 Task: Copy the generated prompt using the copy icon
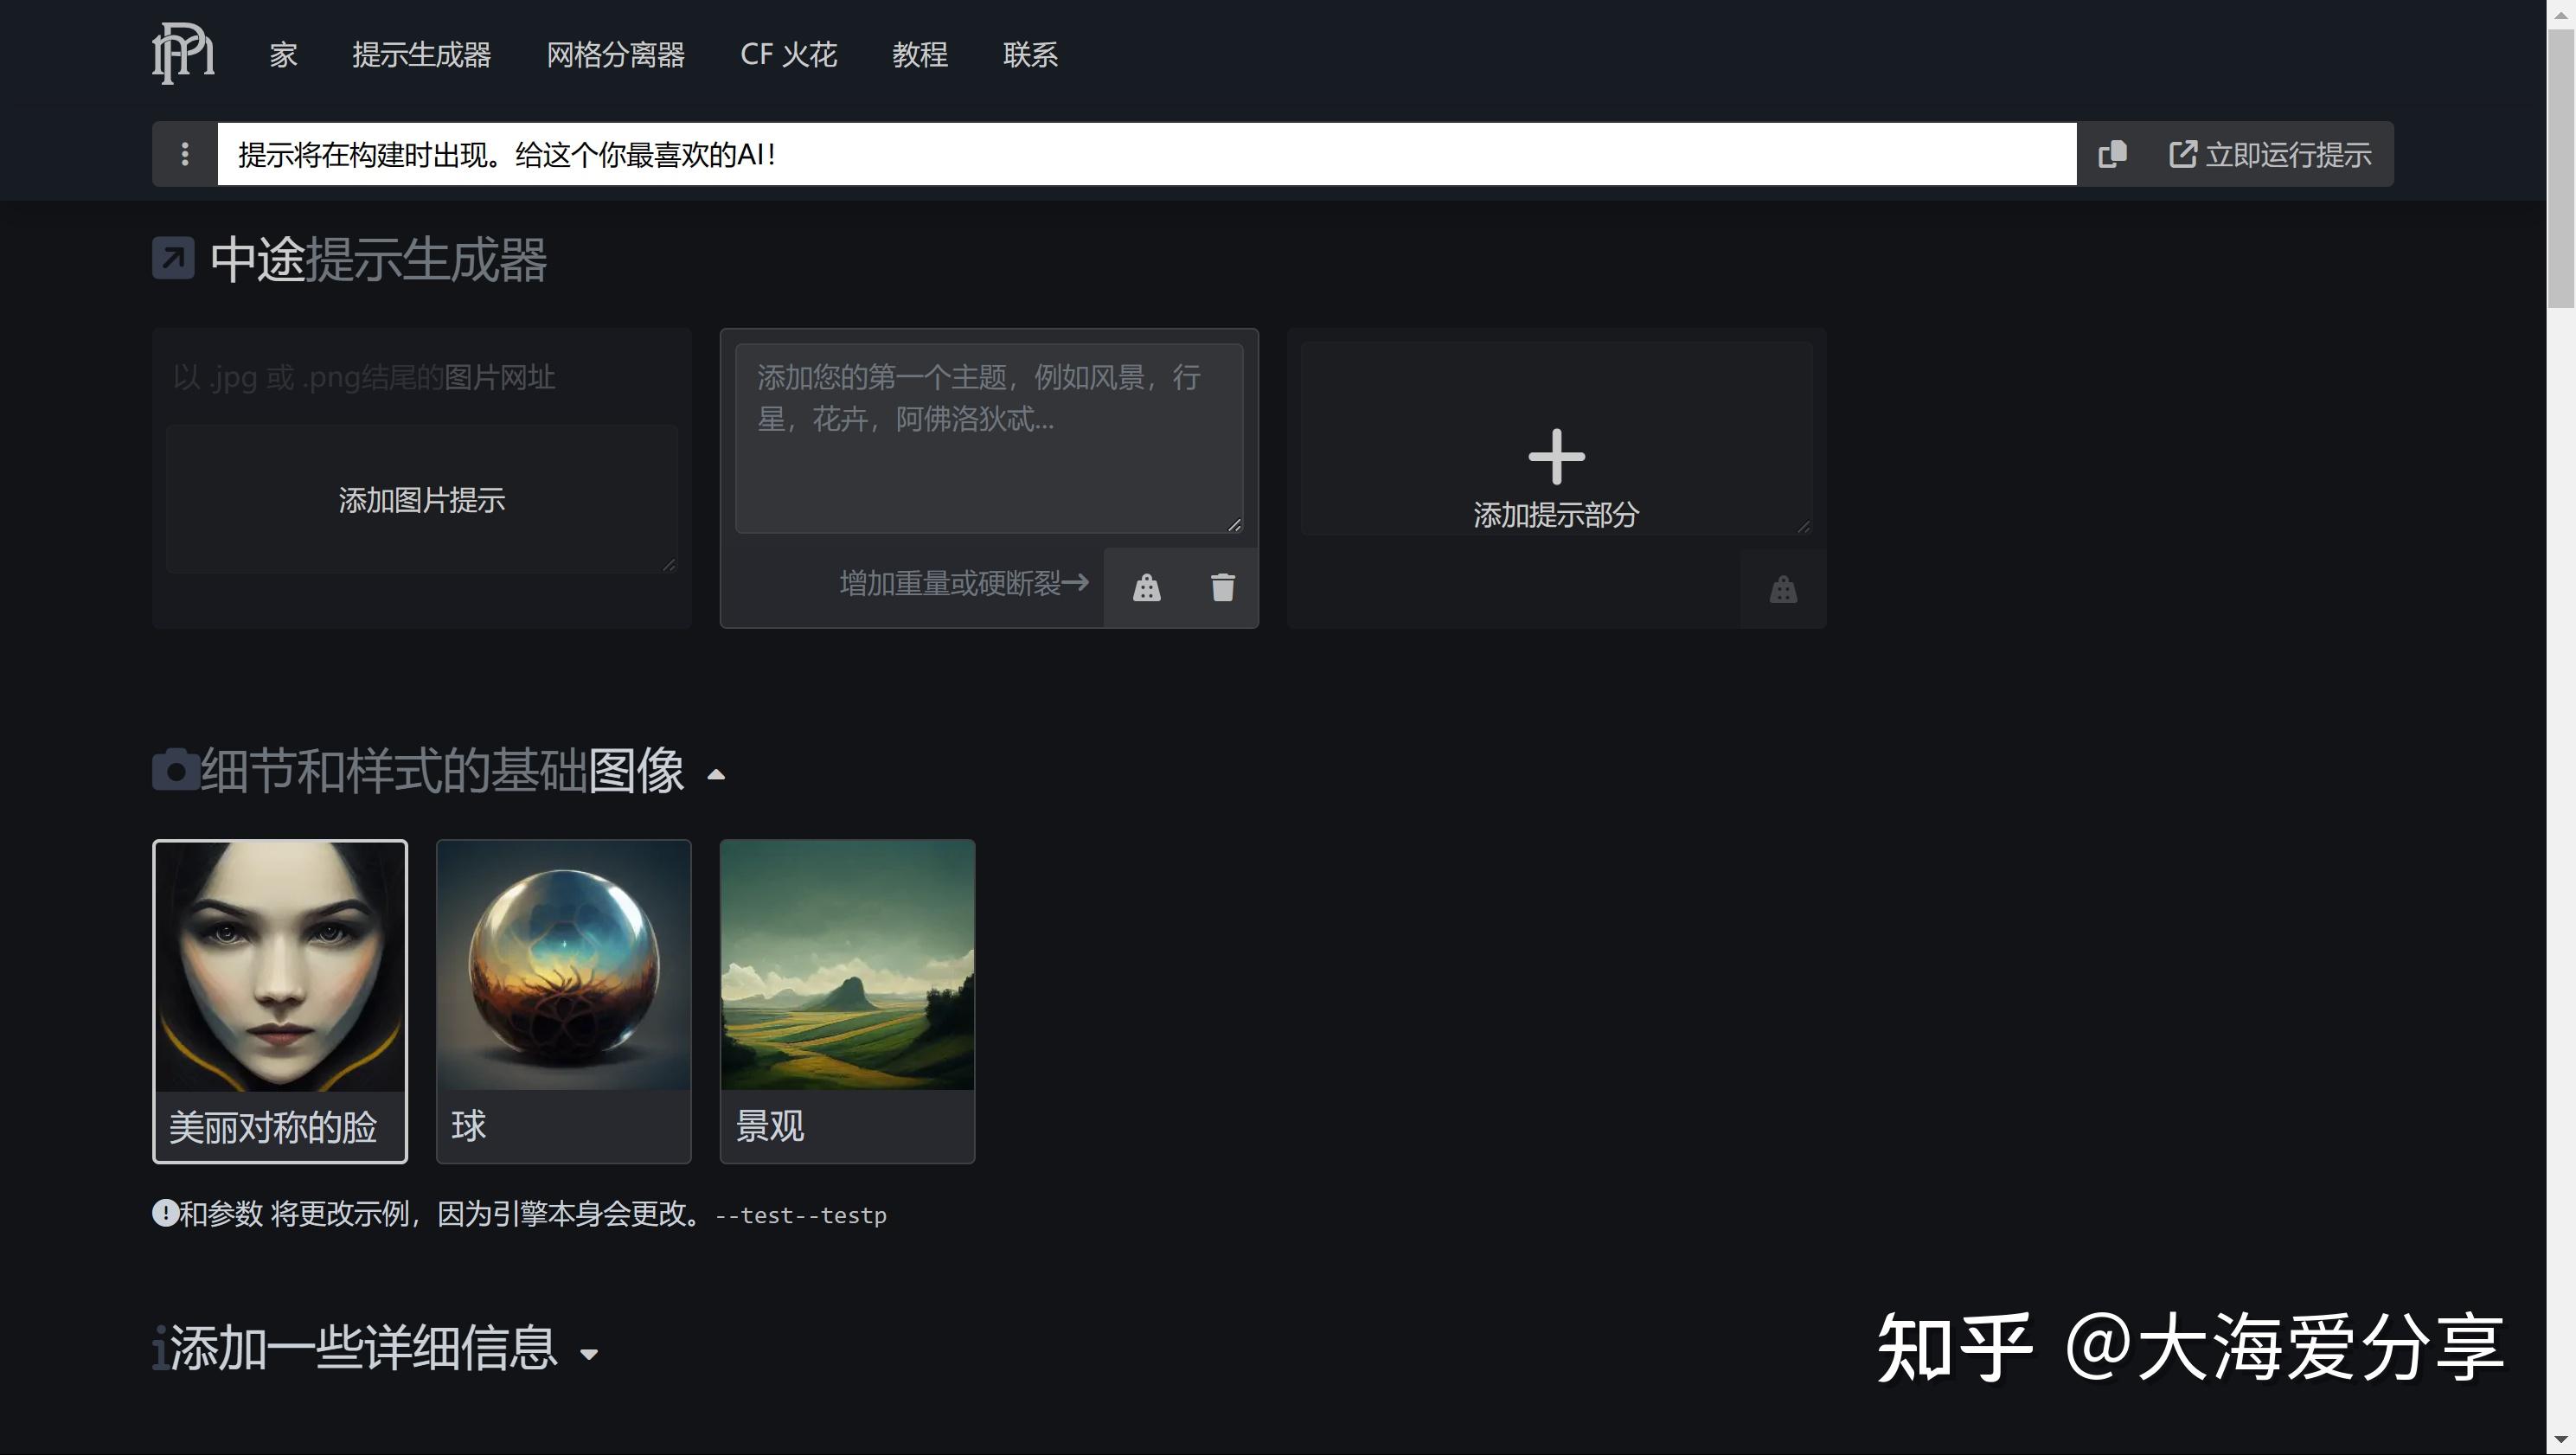(2112, 154)
